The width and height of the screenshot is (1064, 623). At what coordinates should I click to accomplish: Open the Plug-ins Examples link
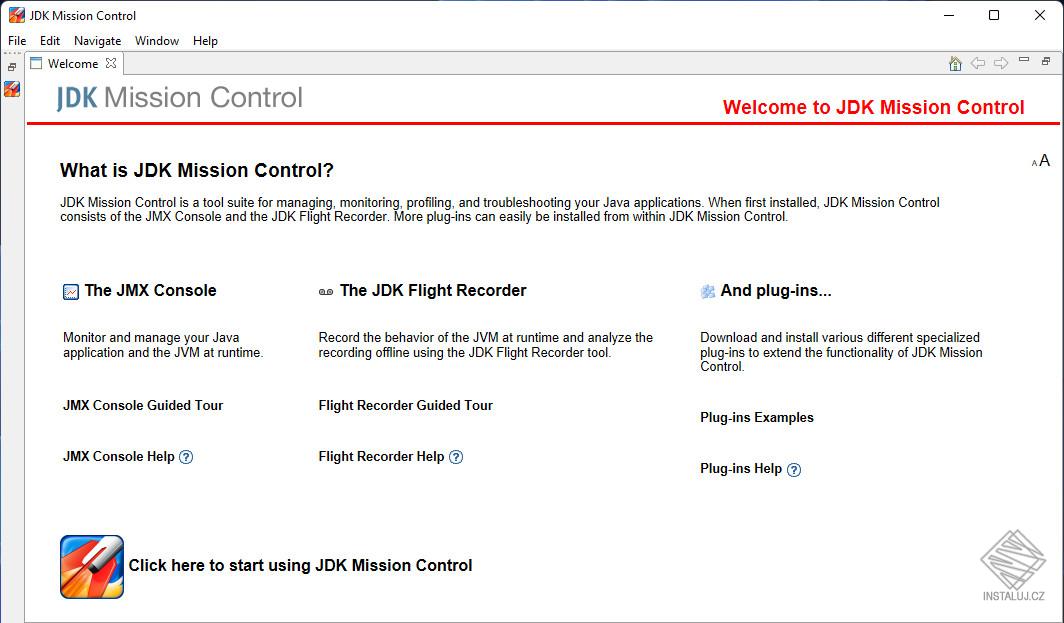tap(757, 417)
